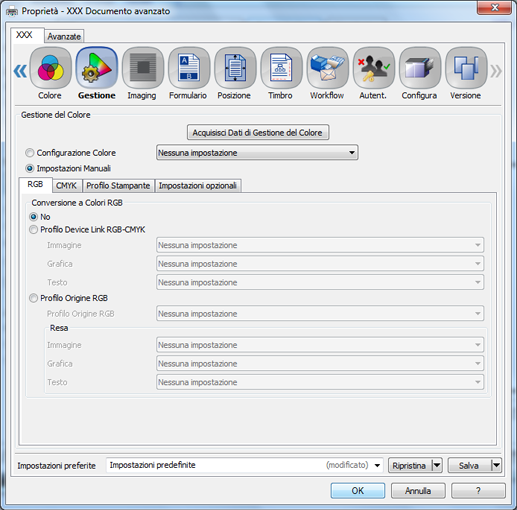Open the Timbro stamp icon
The height and width of the screenshot is (510, 517).
(x=281, y=68)
